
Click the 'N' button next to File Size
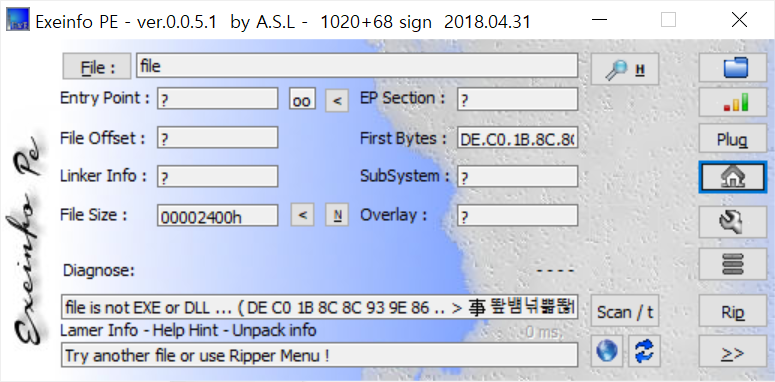(337, 215)
